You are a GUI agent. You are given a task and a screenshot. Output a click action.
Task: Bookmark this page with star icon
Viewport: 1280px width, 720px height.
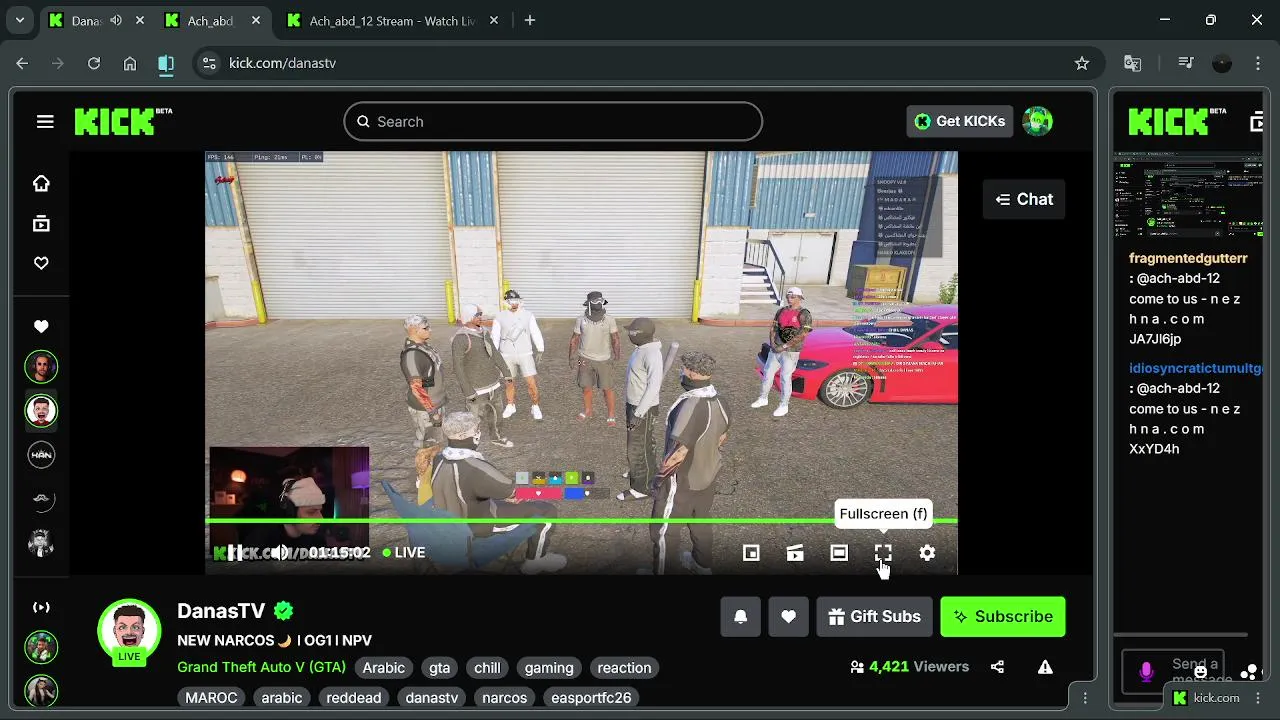pos(1081,63)
